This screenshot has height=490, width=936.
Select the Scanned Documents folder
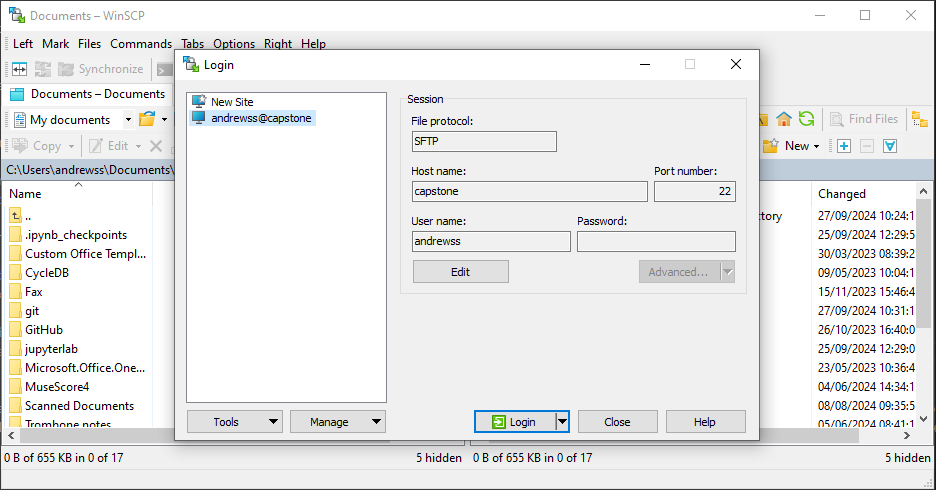(72, 406)
